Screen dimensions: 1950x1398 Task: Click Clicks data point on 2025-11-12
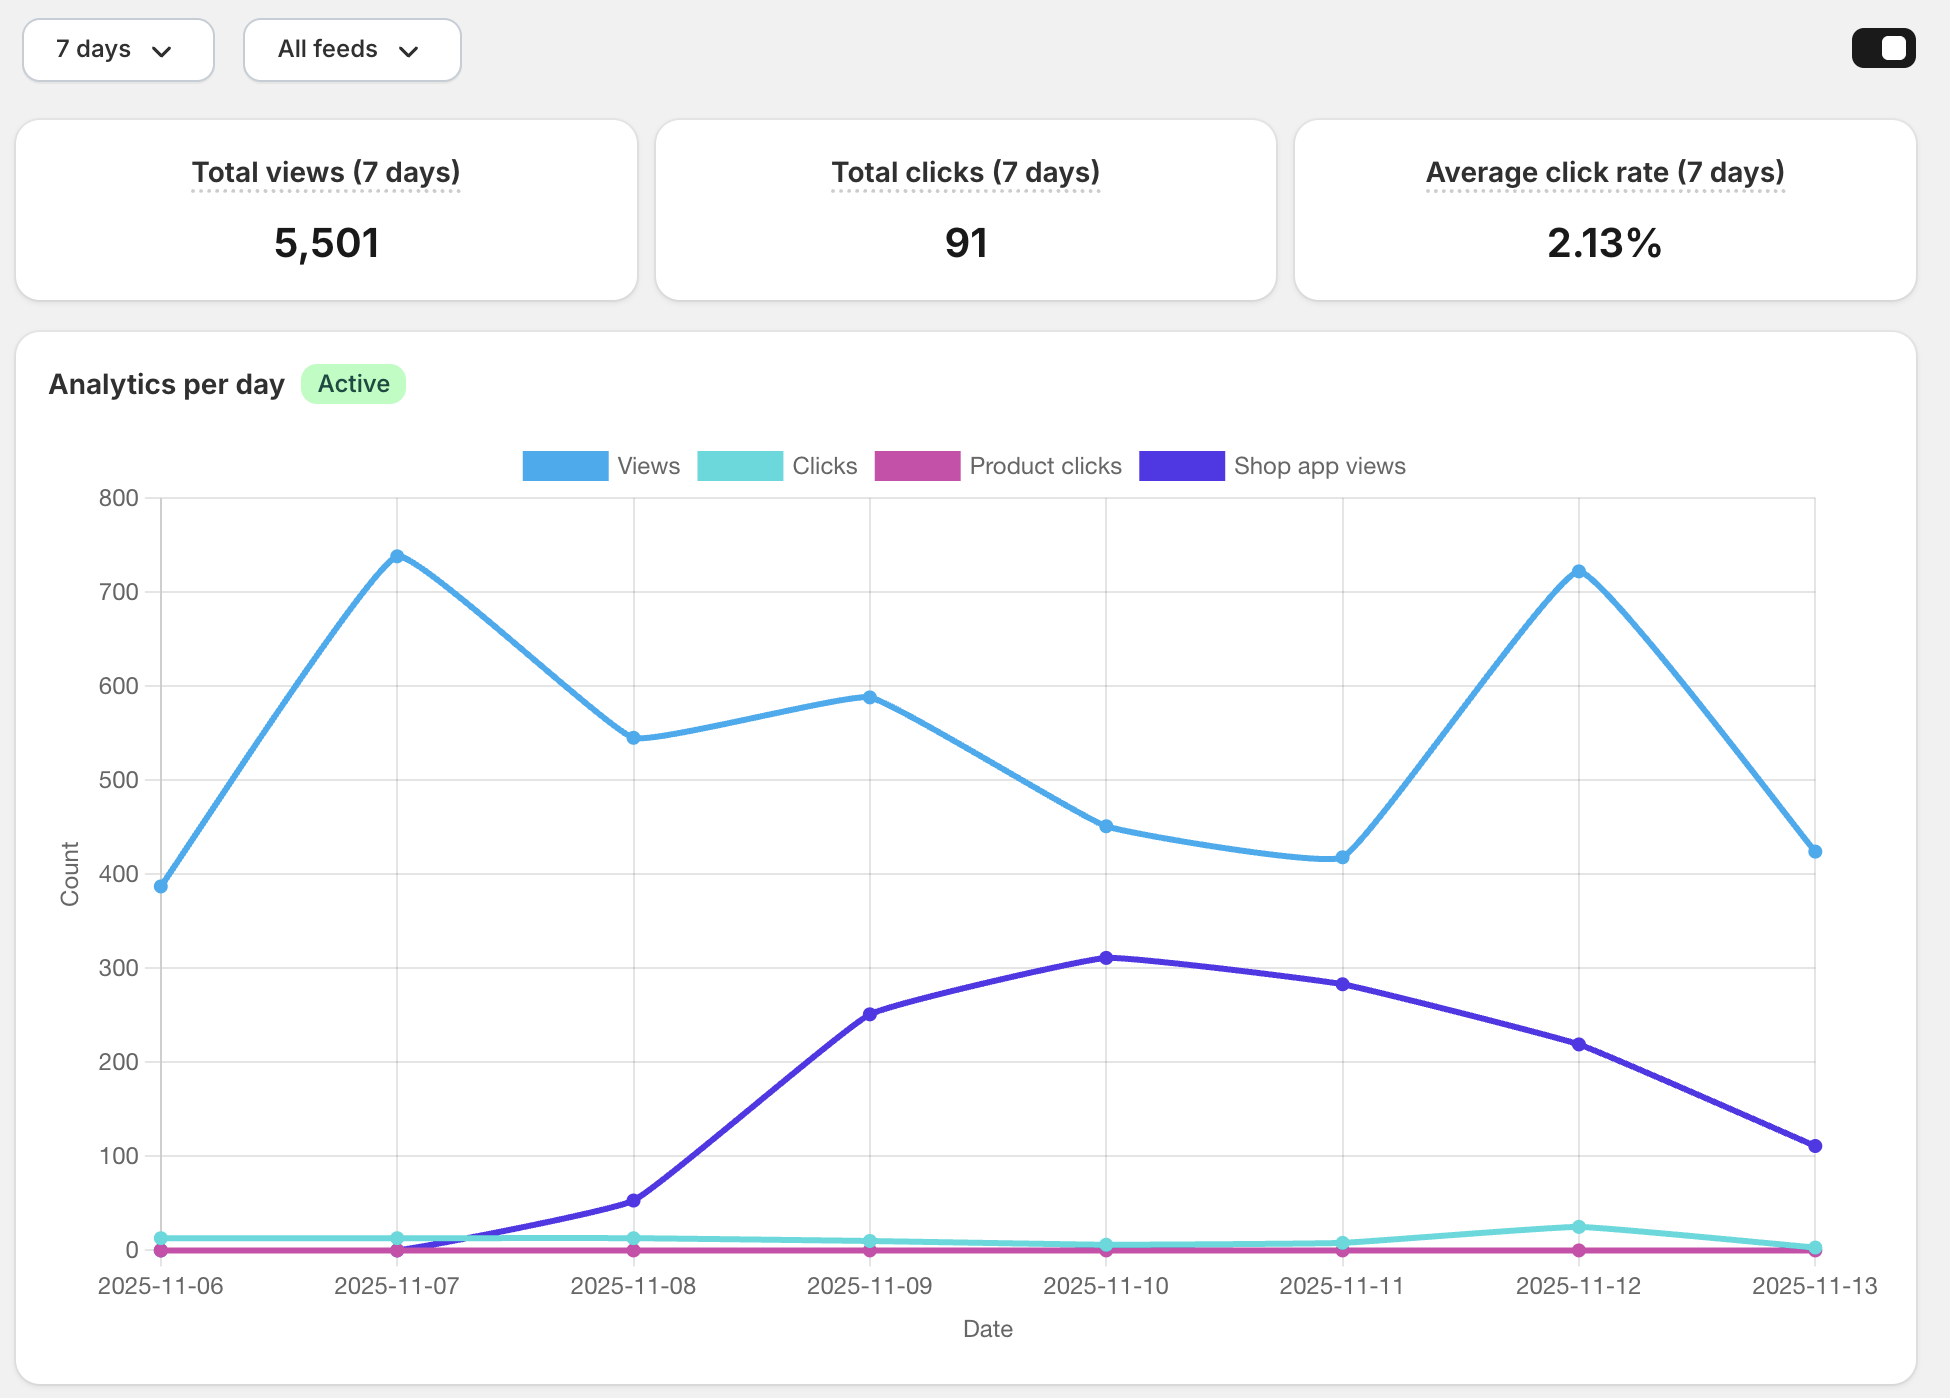click(x=1578, y=1227)
